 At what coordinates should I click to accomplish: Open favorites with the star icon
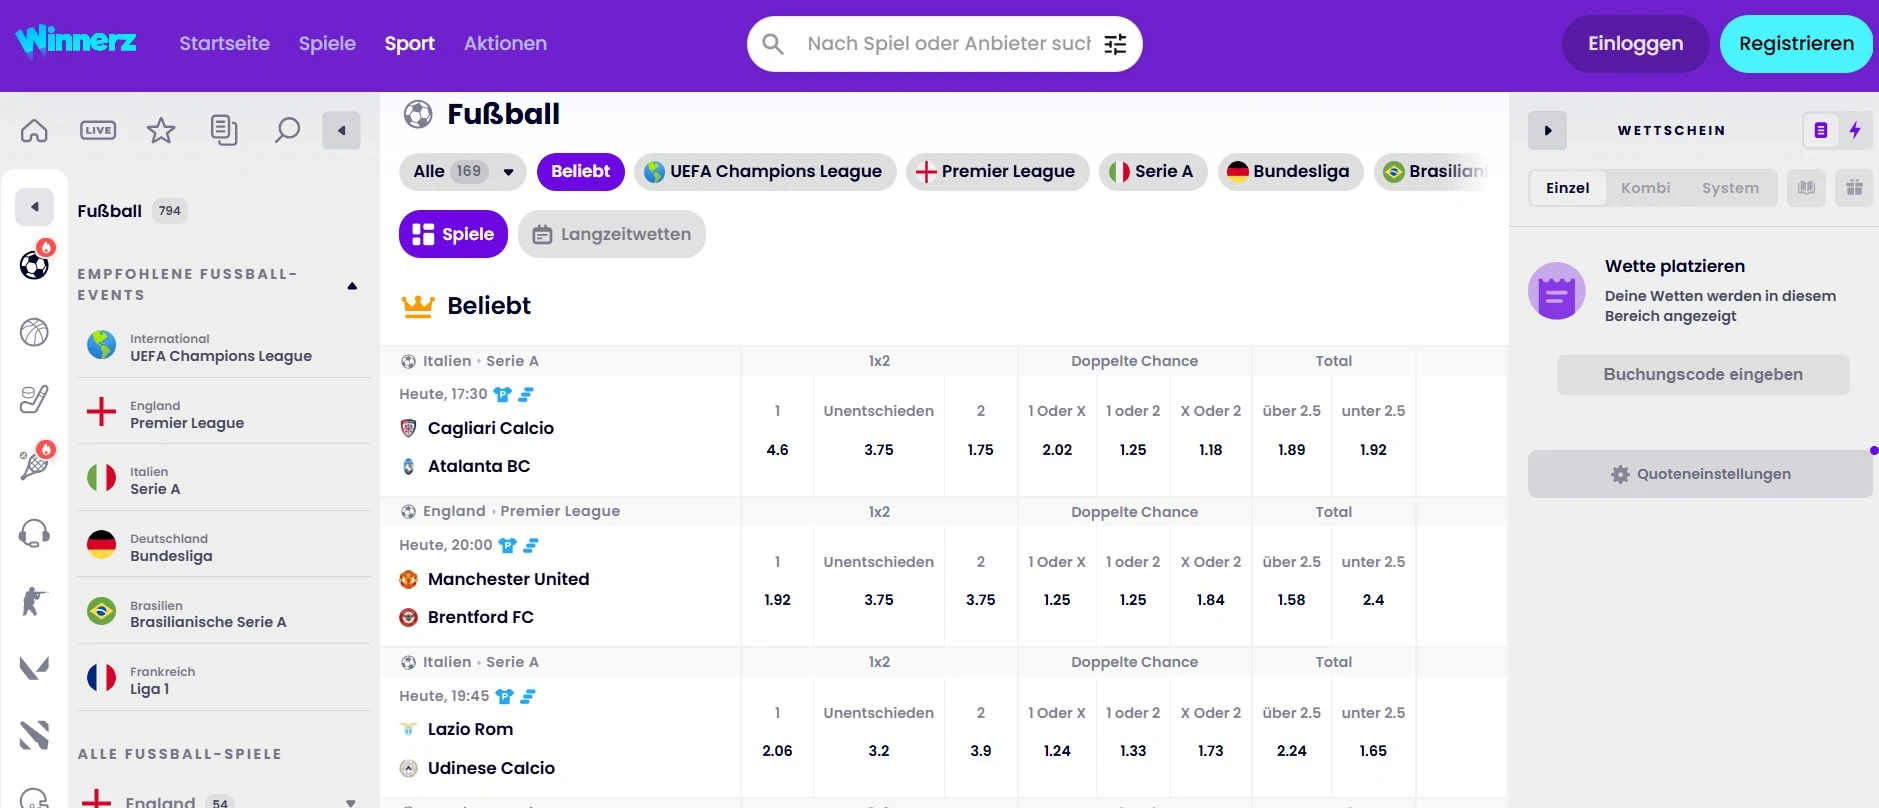tap(161, 130)
